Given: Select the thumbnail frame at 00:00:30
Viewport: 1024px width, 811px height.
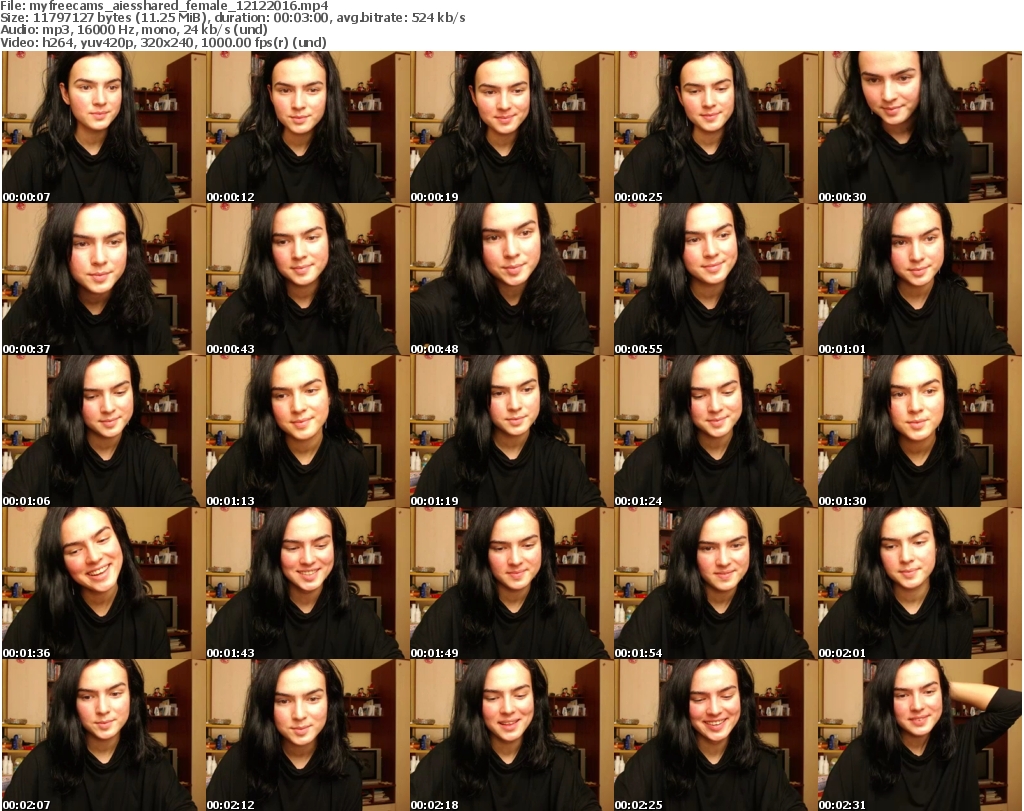Looking at the screenshot, I should [x=920, y=127].
